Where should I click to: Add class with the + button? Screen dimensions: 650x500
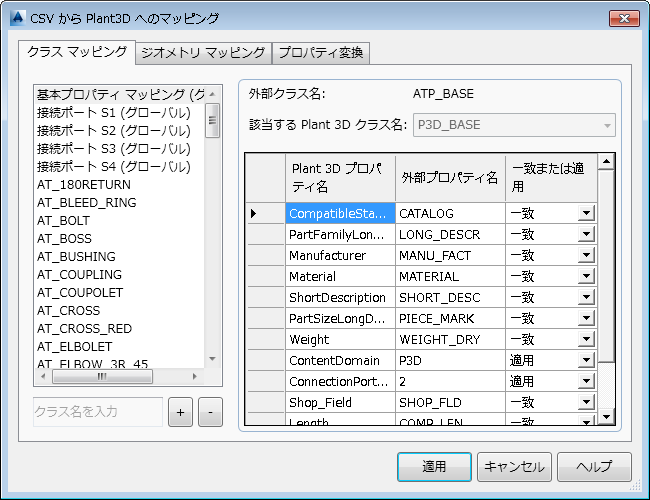coord(180,412)
